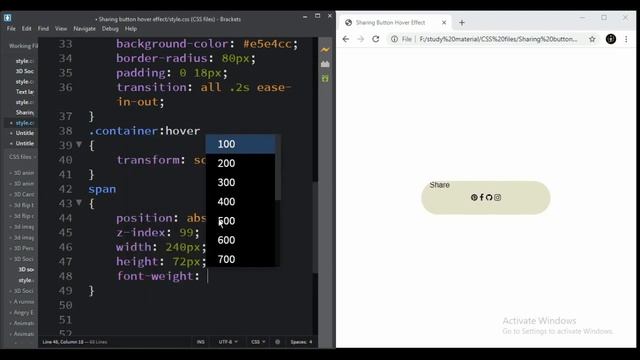Click the green extension icon in Brackets sidebar
This screenshot has width=640, height=360.
coord(325,78)
